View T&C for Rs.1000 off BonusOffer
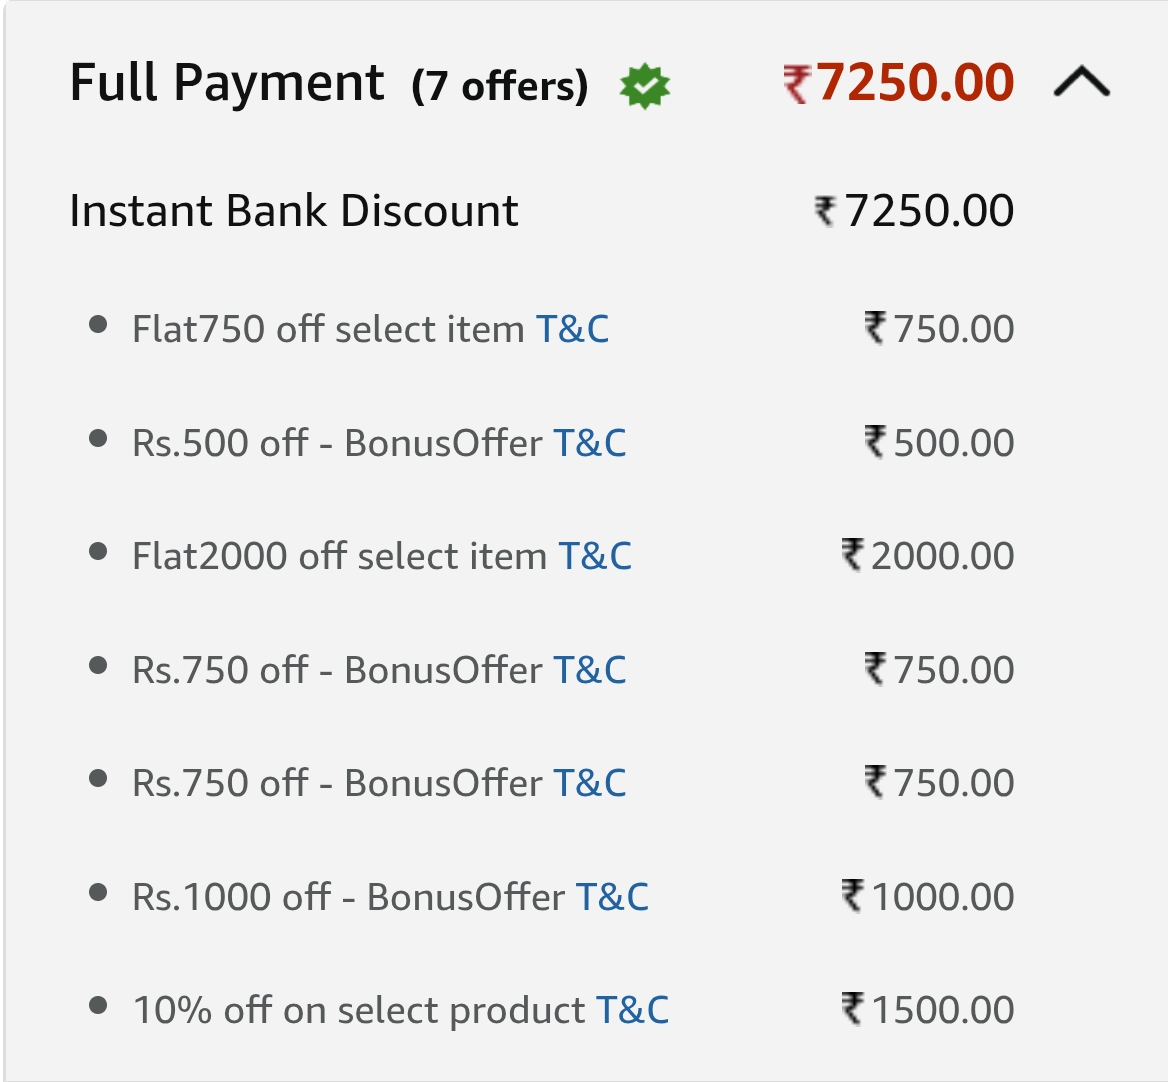 coord(612,897)
